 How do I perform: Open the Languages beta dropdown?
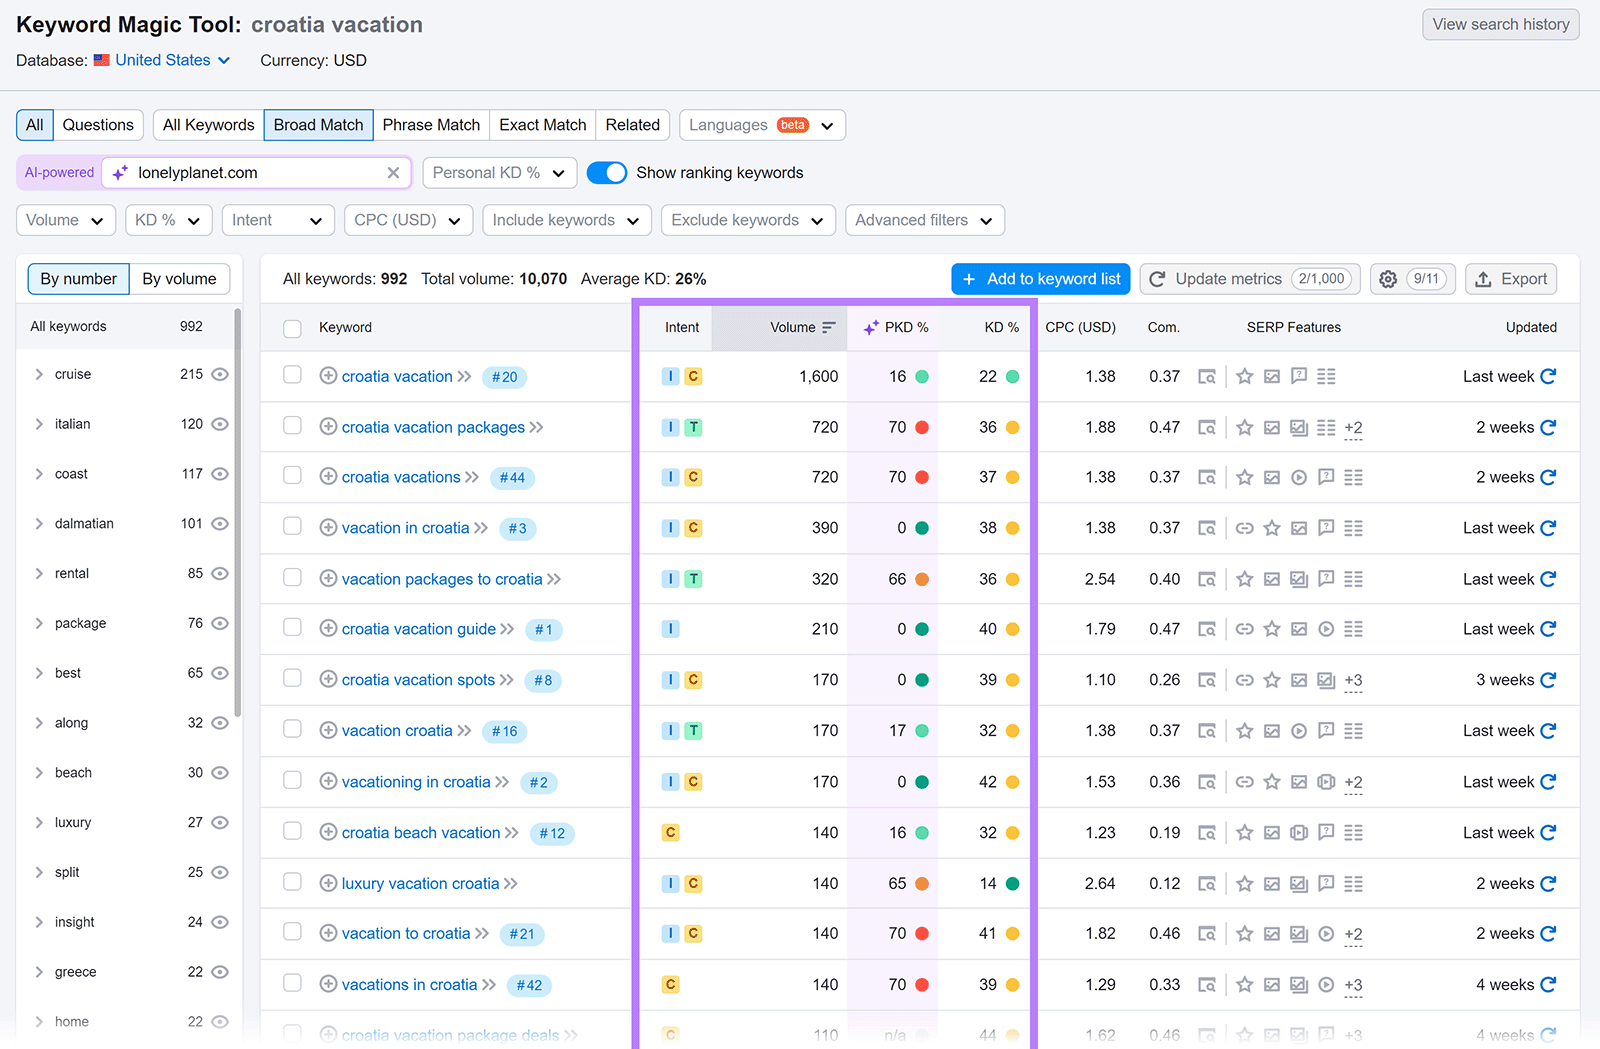(761, 125)
